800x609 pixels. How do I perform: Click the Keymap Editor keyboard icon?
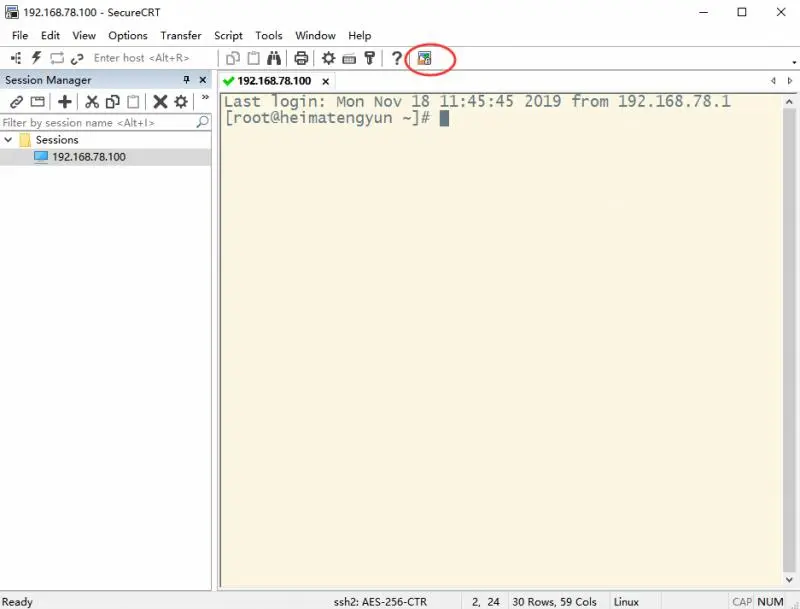pyautogui.click(x=349, y=59)
